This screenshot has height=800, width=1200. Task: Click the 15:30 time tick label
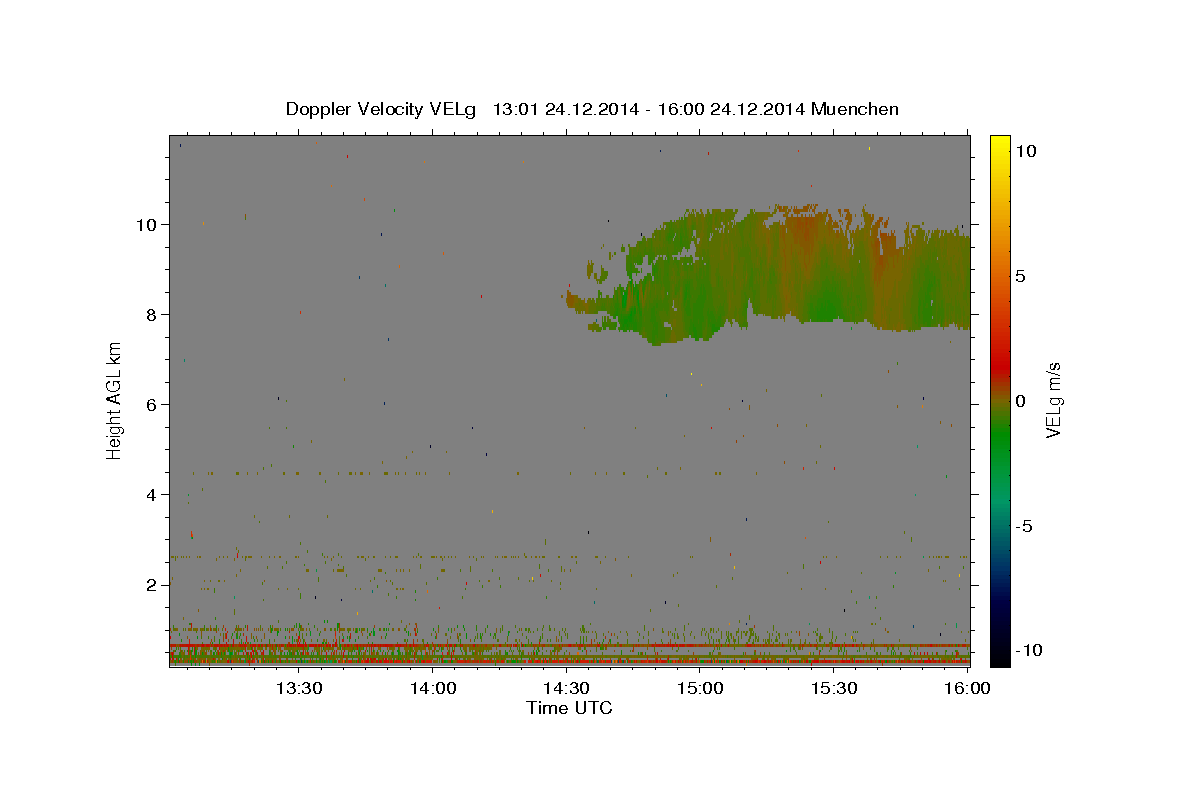[x=833, y=688]
